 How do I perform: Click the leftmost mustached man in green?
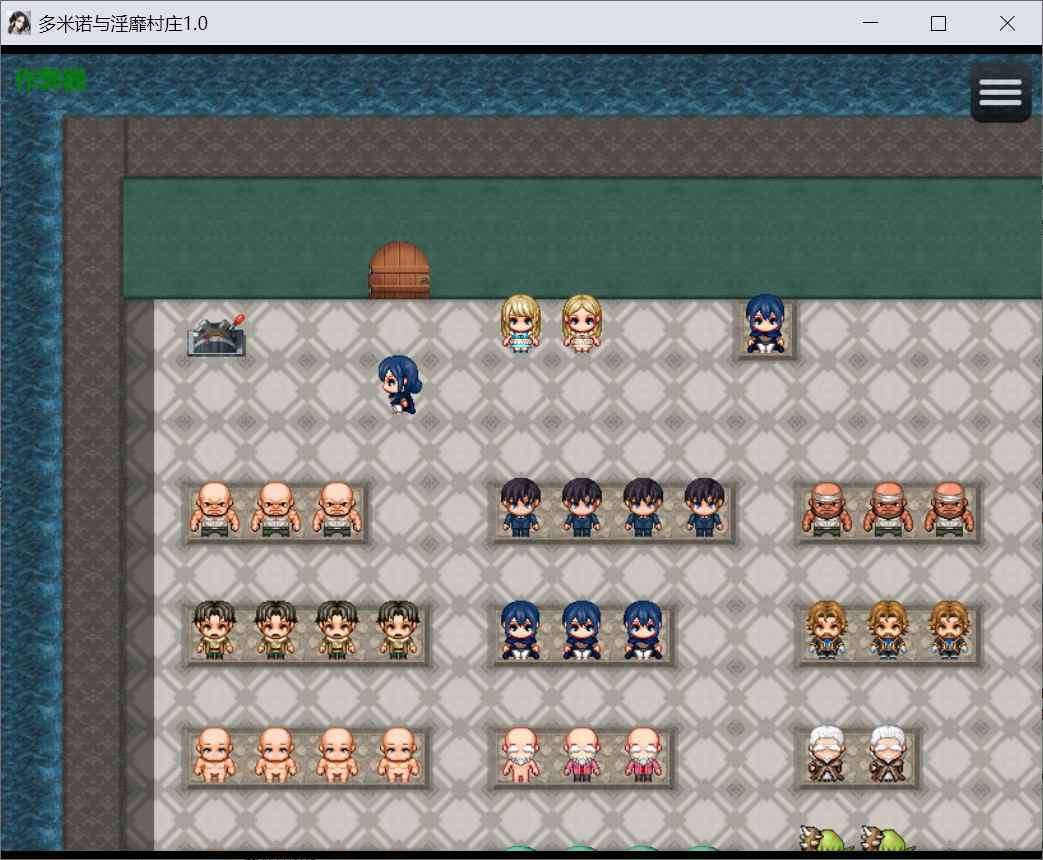(x=214, y=630)
